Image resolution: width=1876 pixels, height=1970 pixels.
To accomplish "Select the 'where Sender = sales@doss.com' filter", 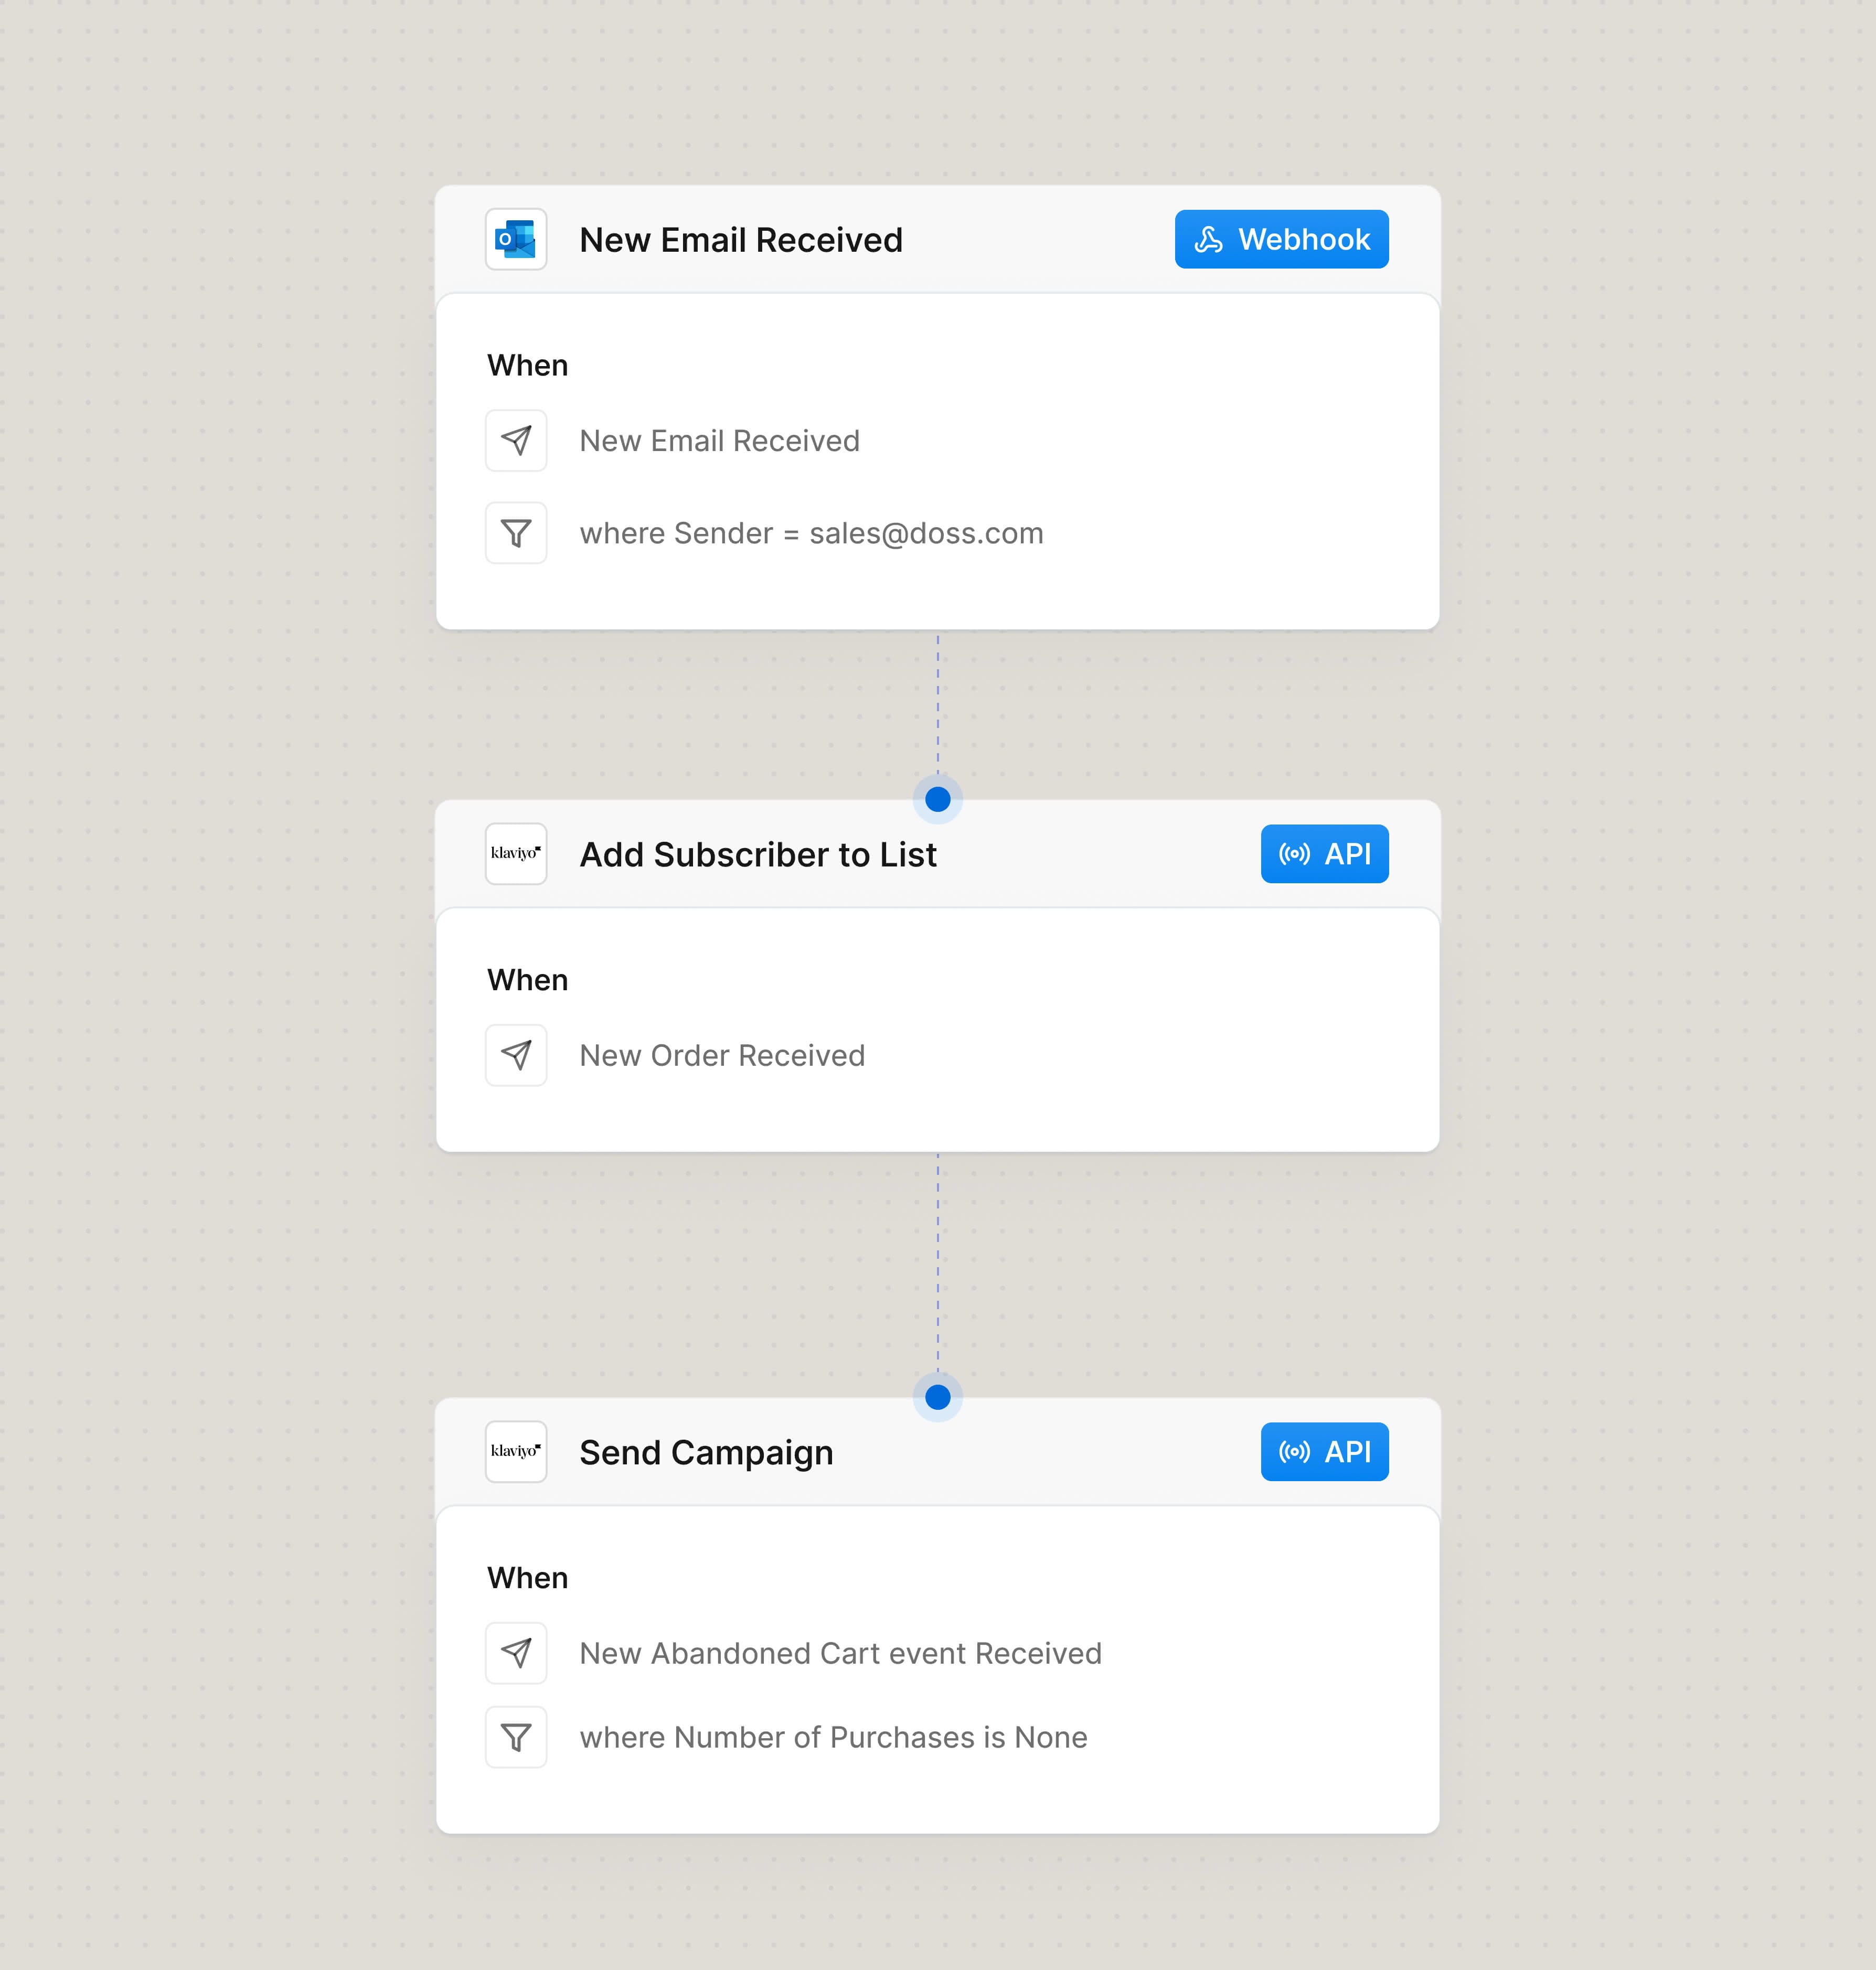I will [x=811, y=534].
